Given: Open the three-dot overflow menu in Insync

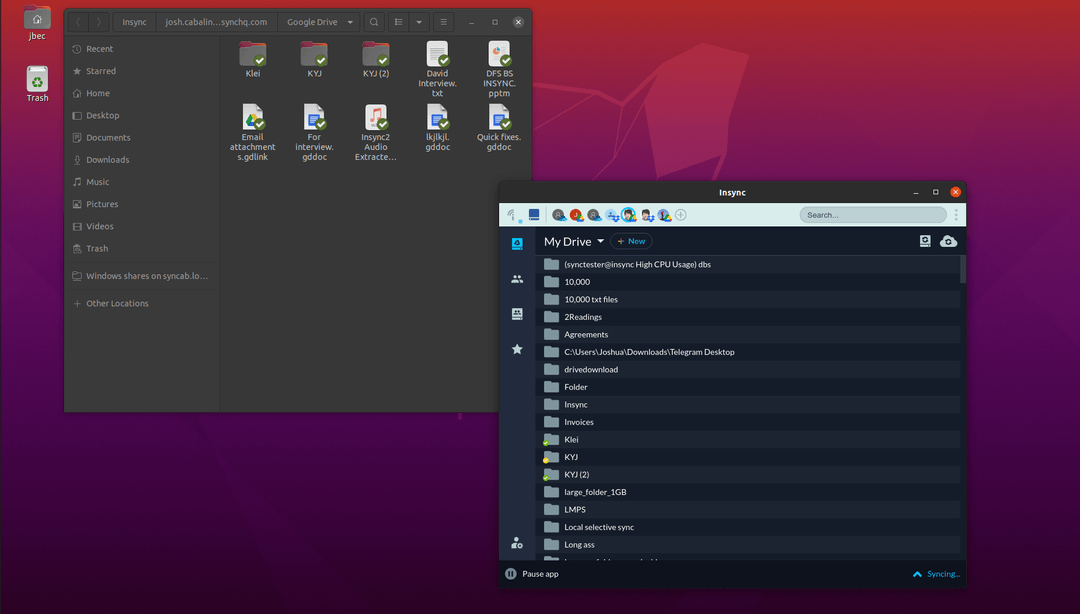Looking at the screenshot, I should pyautogui.click(x=957, y=214).
